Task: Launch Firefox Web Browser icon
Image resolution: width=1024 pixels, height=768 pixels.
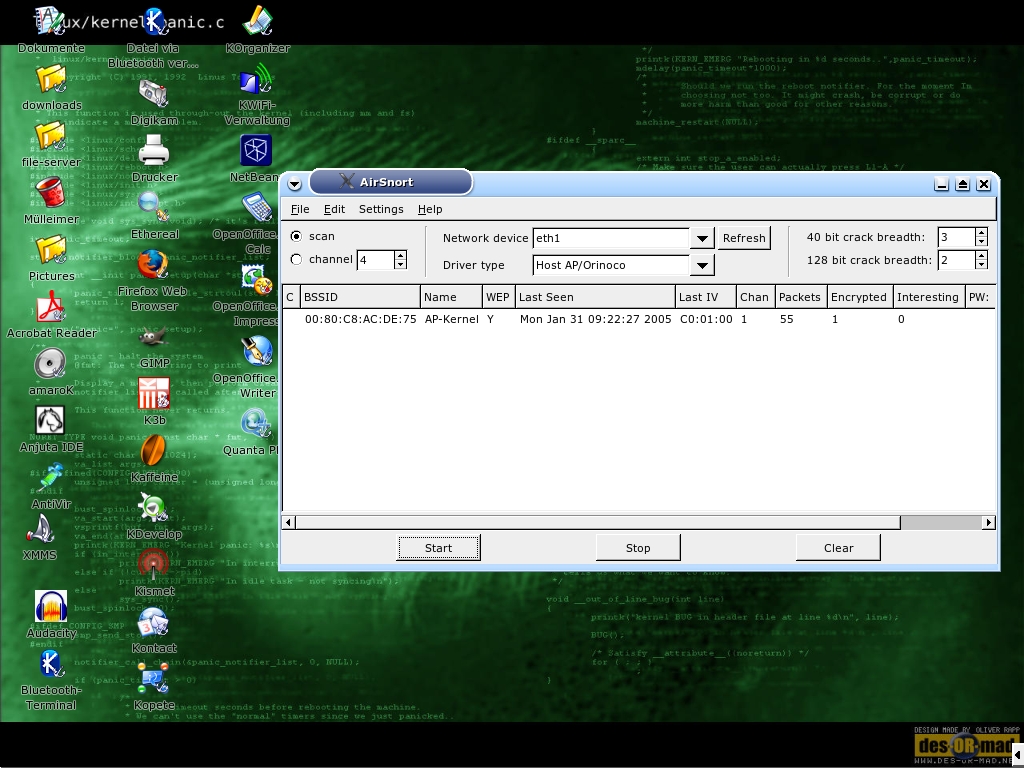Action: (x=154, y=264)
